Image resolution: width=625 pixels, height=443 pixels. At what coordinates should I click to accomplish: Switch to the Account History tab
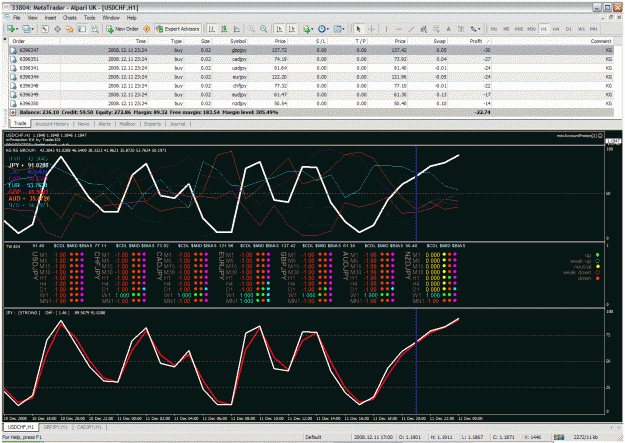click(x=52, y=124)
